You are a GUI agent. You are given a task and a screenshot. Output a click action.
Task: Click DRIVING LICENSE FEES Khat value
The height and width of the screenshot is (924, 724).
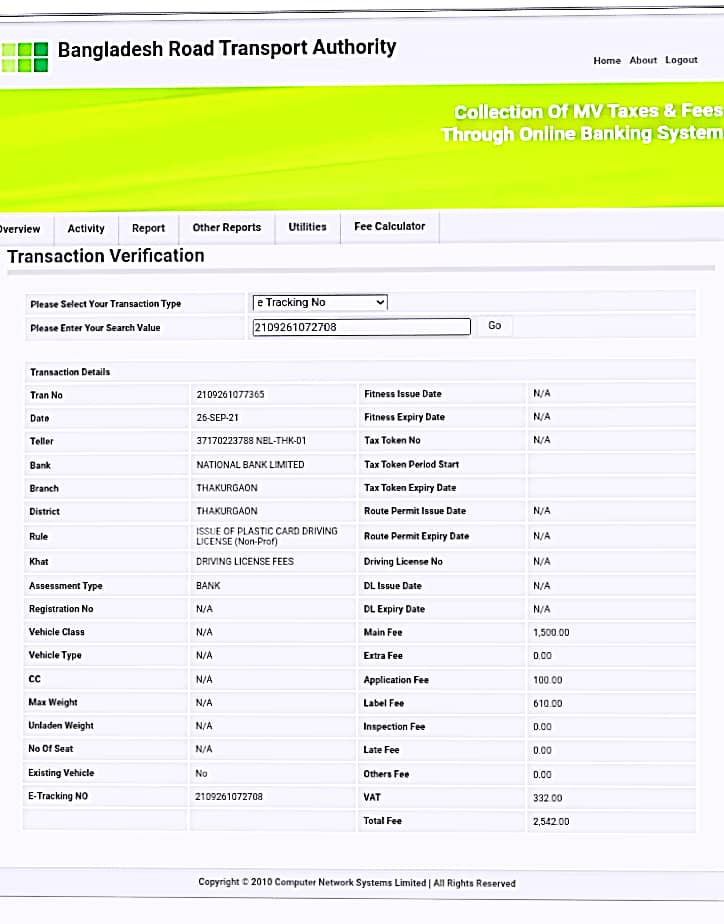(244, 562)
